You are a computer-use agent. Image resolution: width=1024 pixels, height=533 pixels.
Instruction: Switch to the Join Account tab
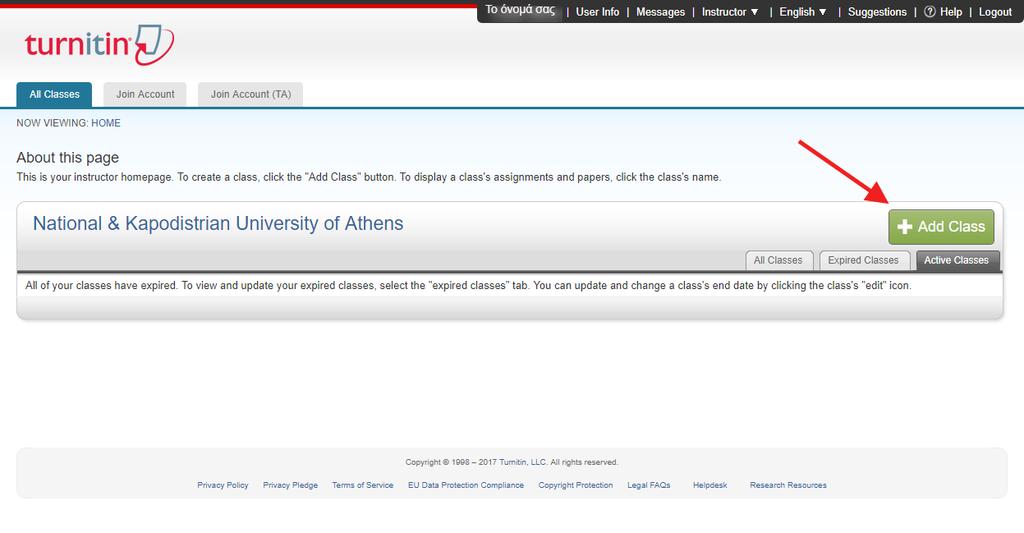point(145,94)
